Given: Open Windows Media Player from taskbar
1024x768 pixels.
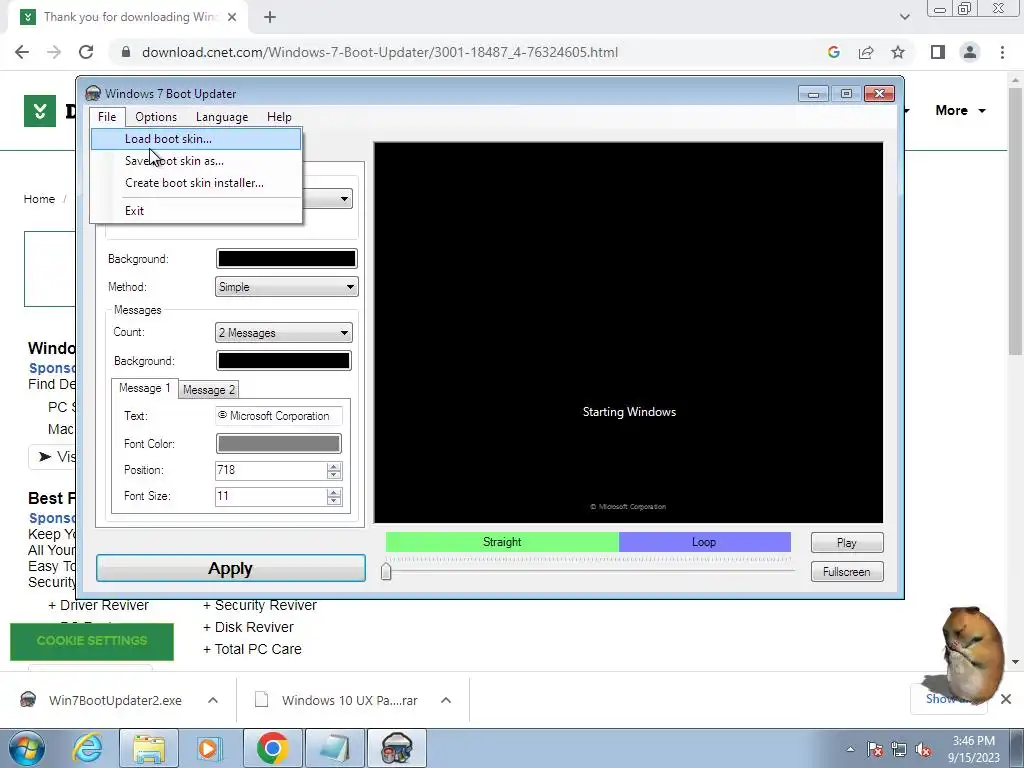Looking at the screenshot, I should click(x=209, y=748).
